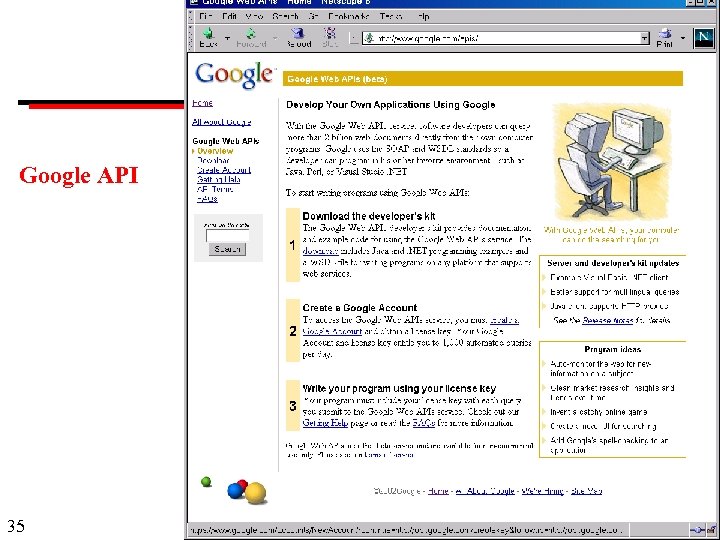Viewport: 720px width, 540px height.
Task: Open the View menu
Action: coord(254,17)
